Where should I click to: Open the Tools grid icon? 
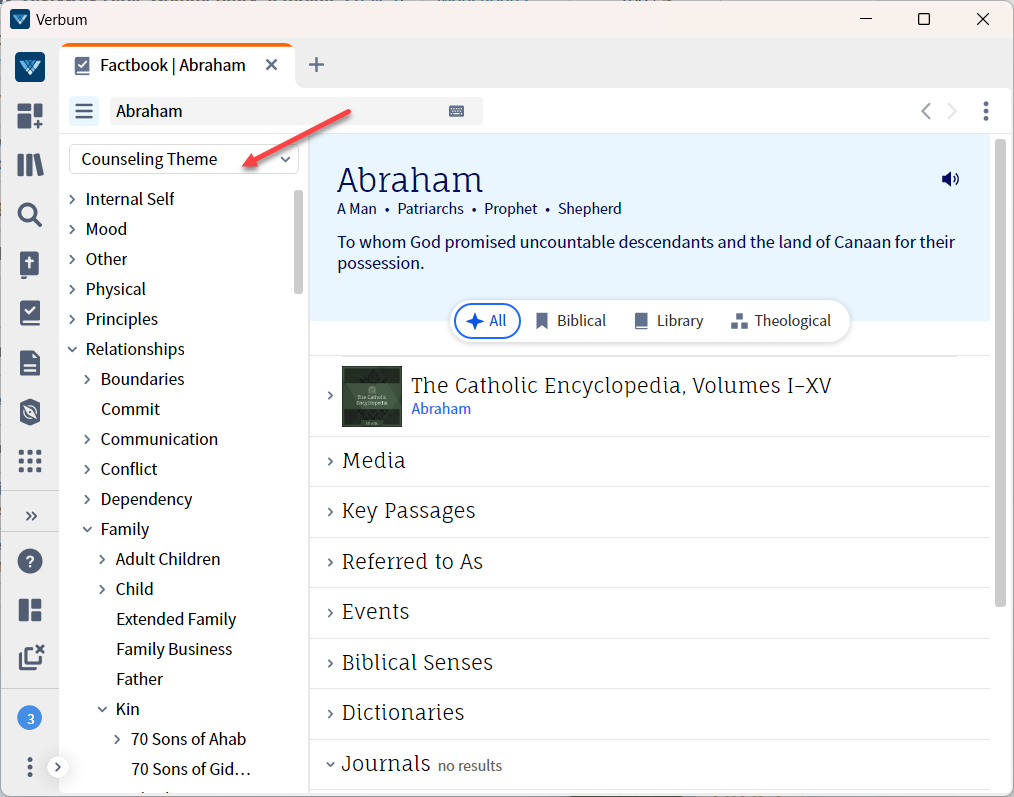(x=30, y=461)
